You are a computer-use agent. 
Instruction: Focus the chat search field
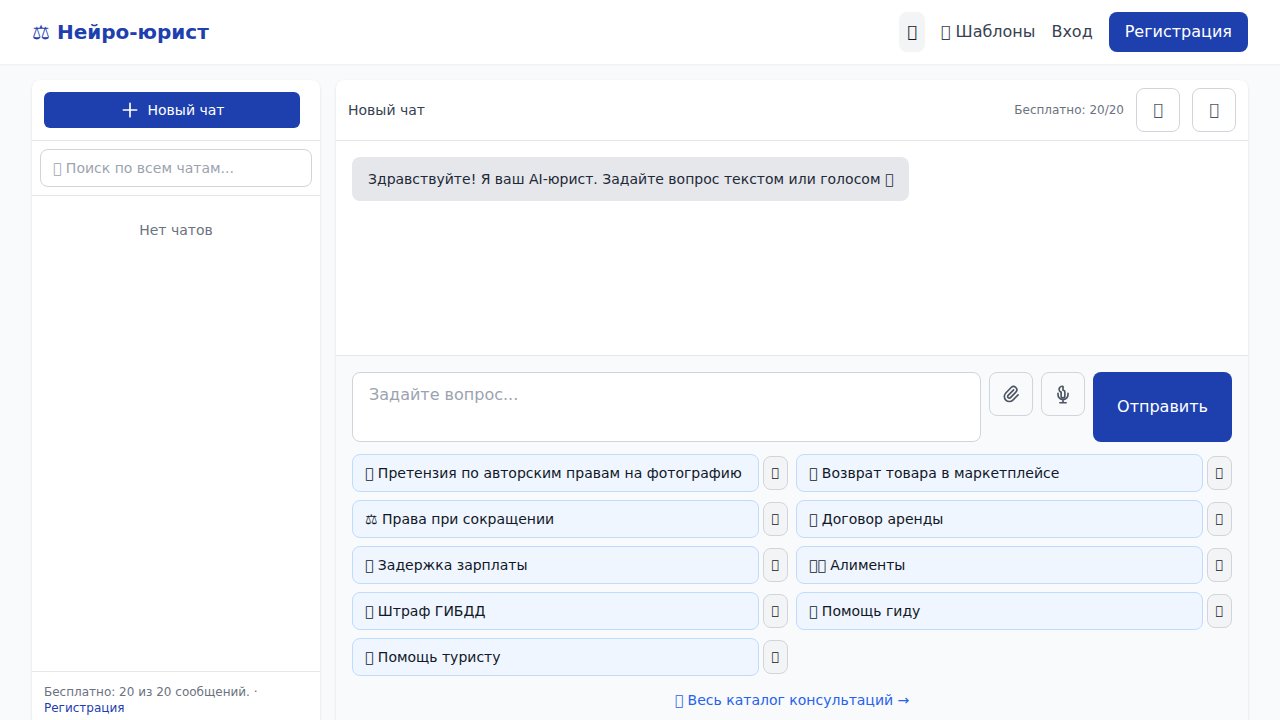[x=176, y=168]
